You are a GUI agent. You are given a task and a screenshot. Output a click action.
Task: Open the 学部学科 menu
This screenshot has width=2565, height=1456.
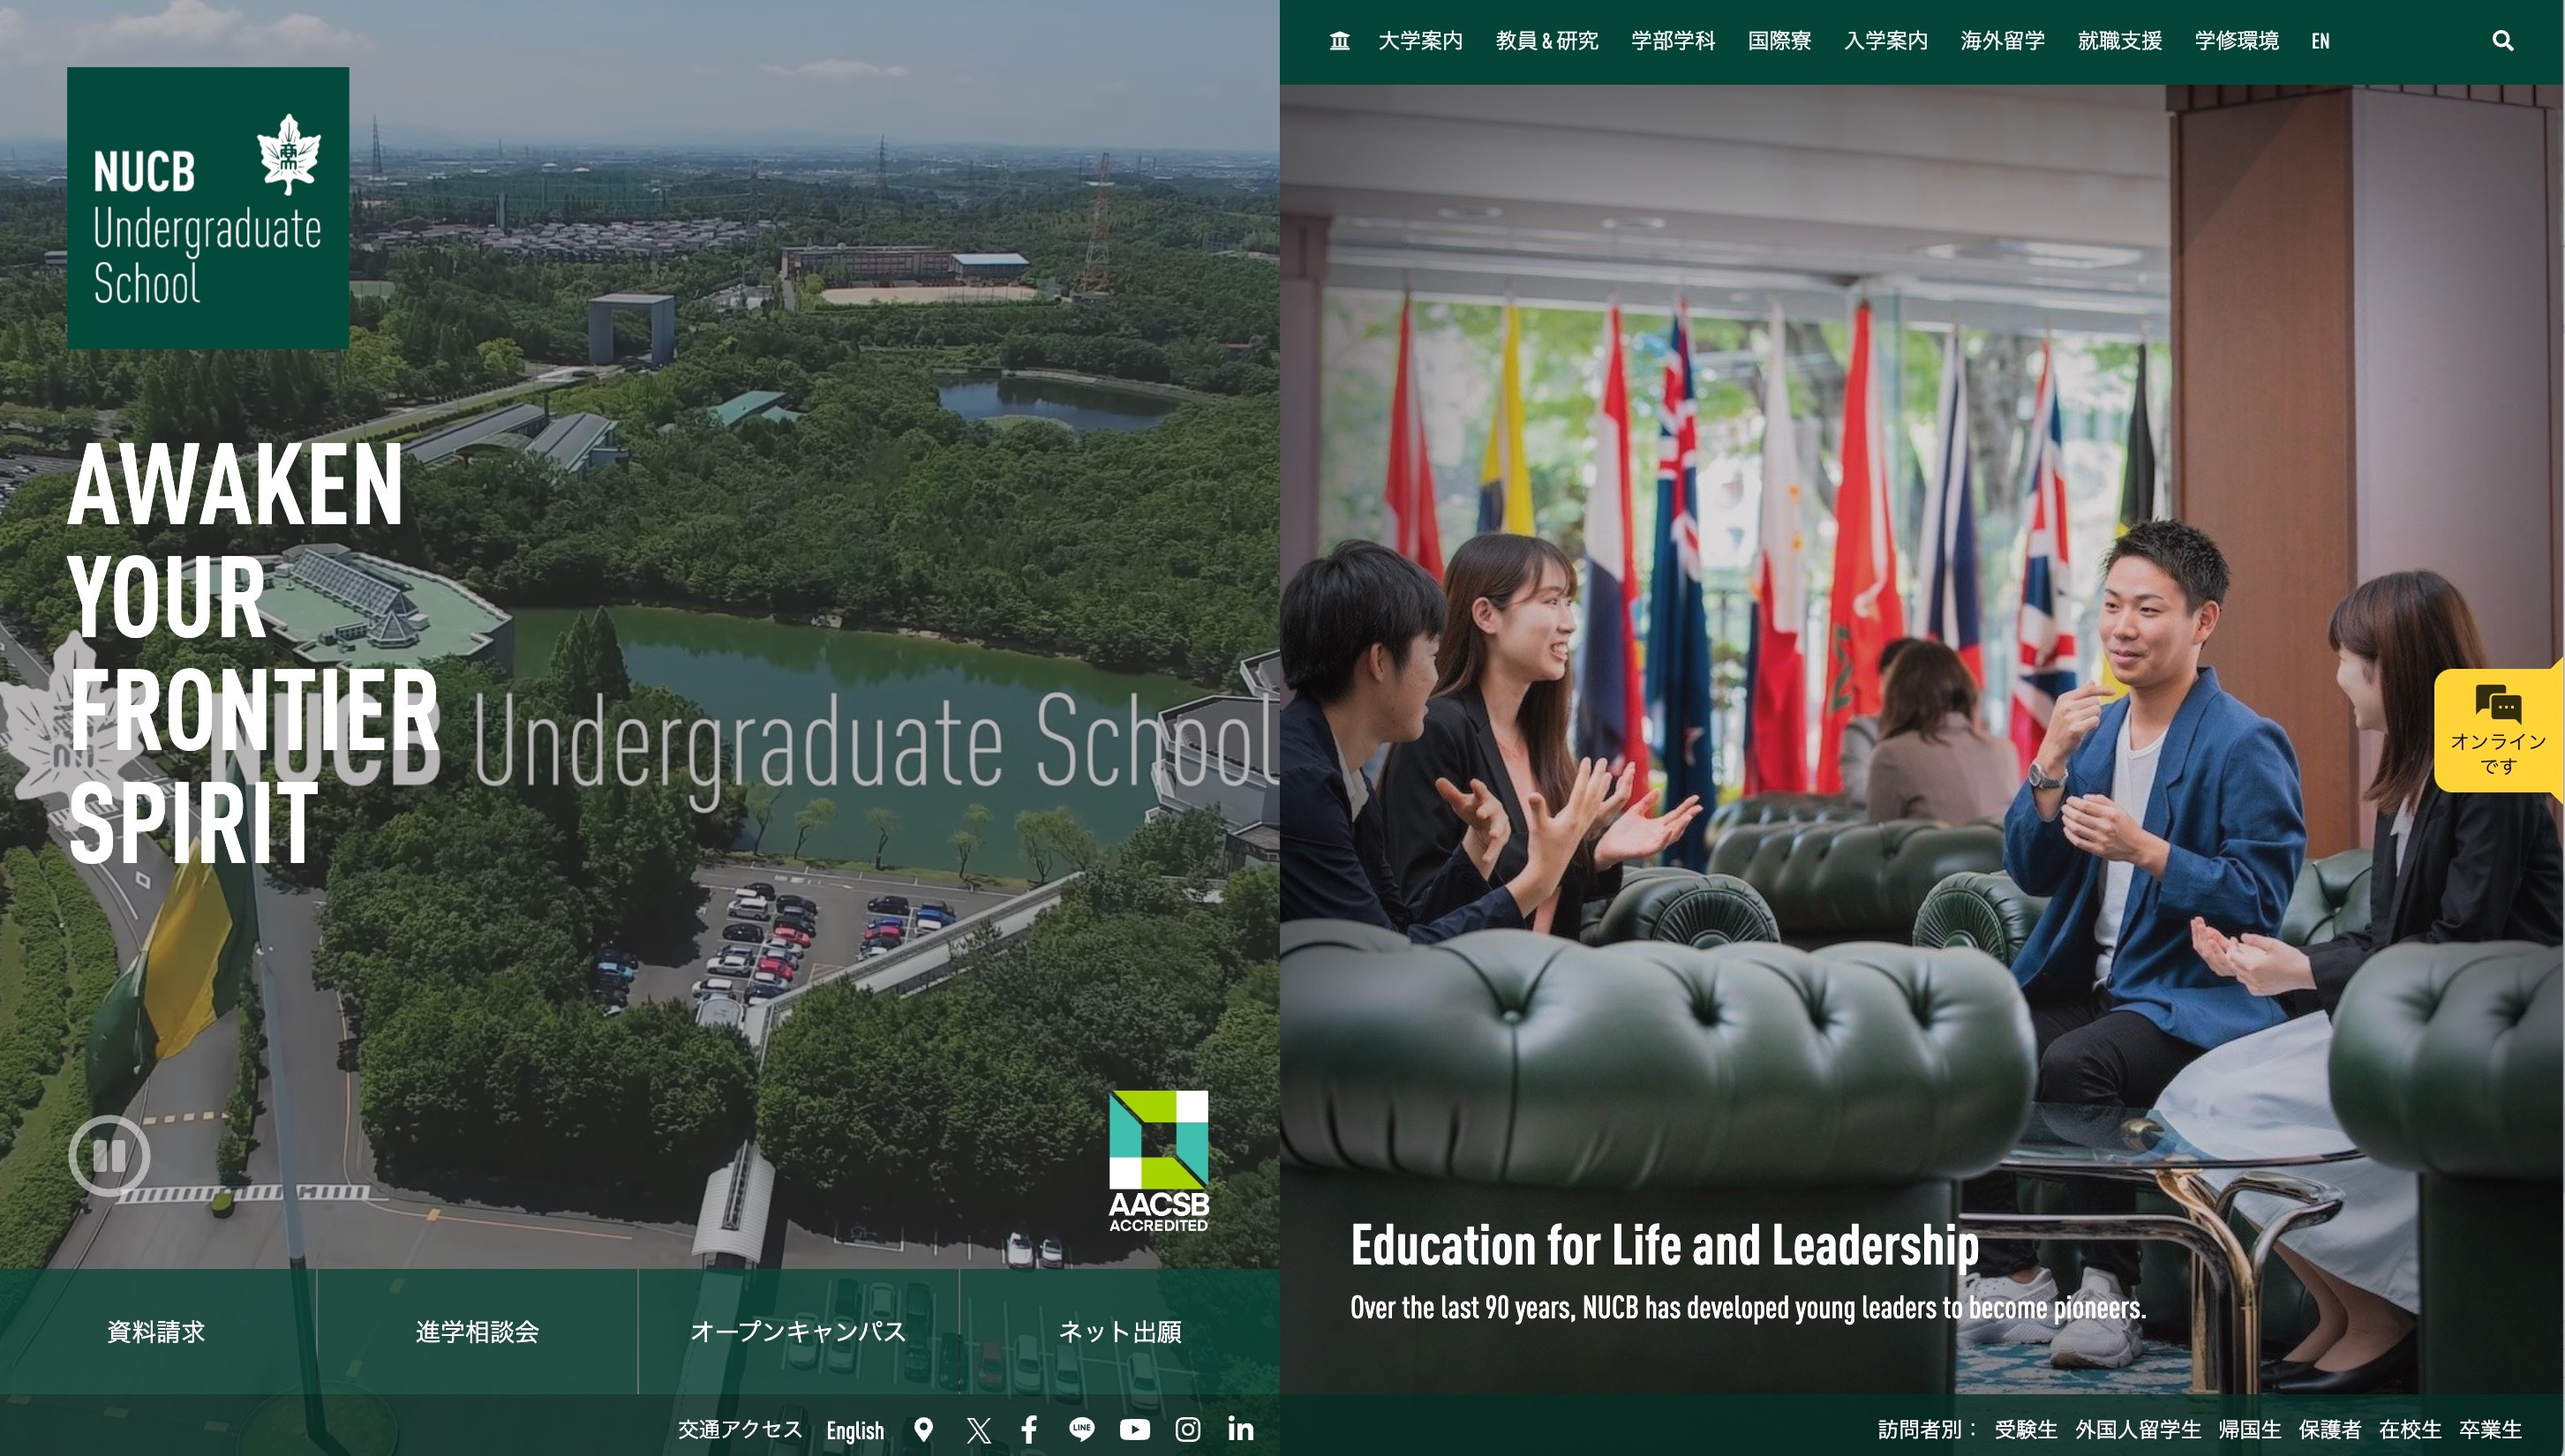point(1673,41)
